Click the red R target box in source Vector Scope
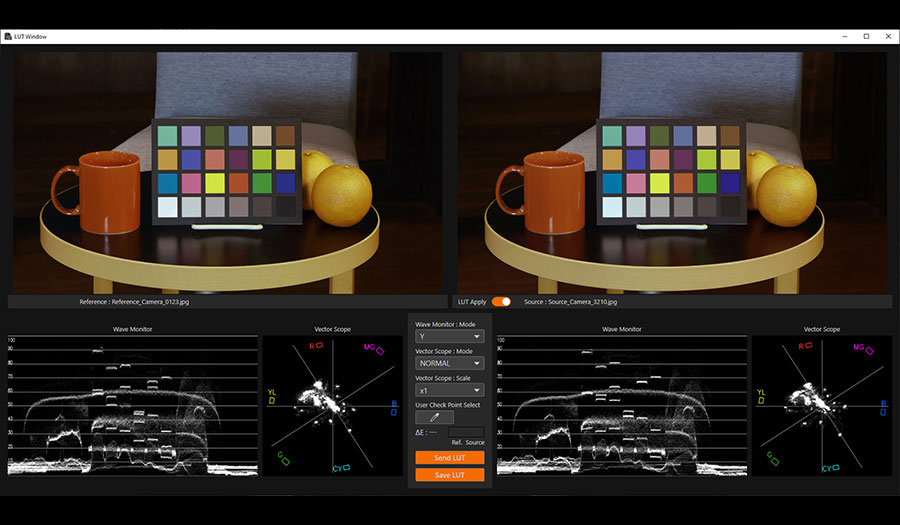 tap(808, 345)
